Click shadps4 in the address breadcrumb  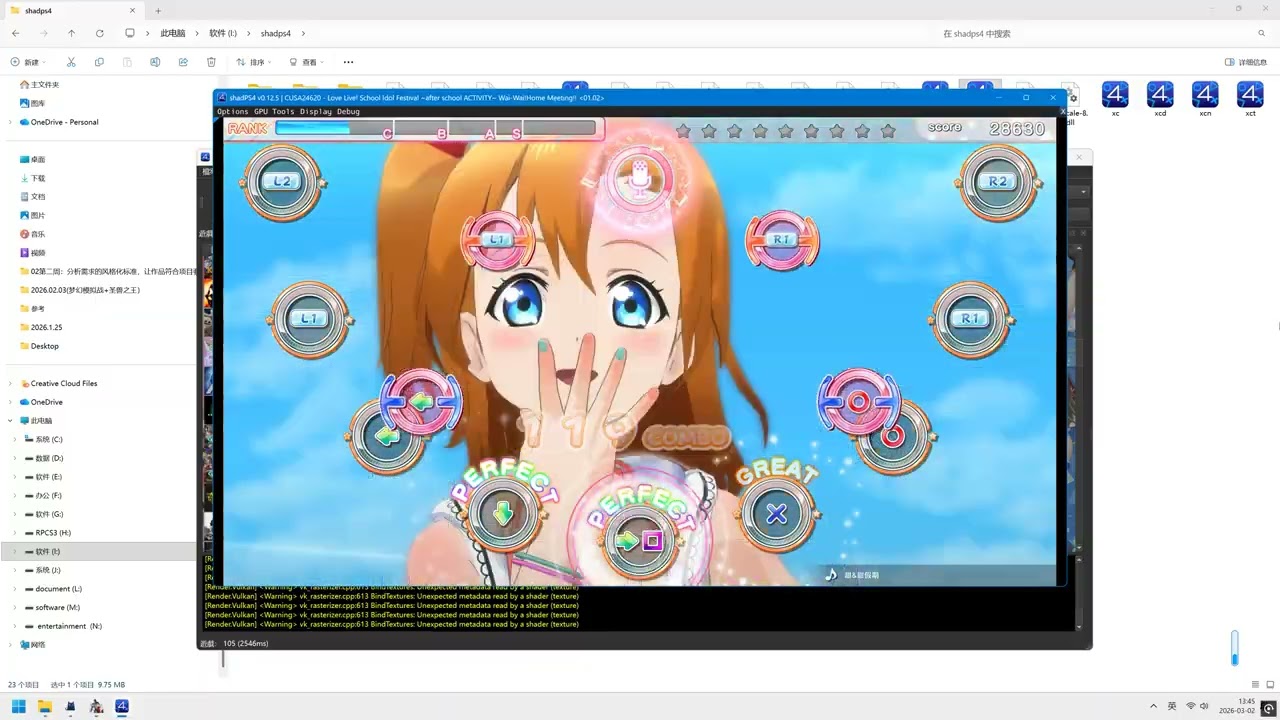tap(276, 33)
